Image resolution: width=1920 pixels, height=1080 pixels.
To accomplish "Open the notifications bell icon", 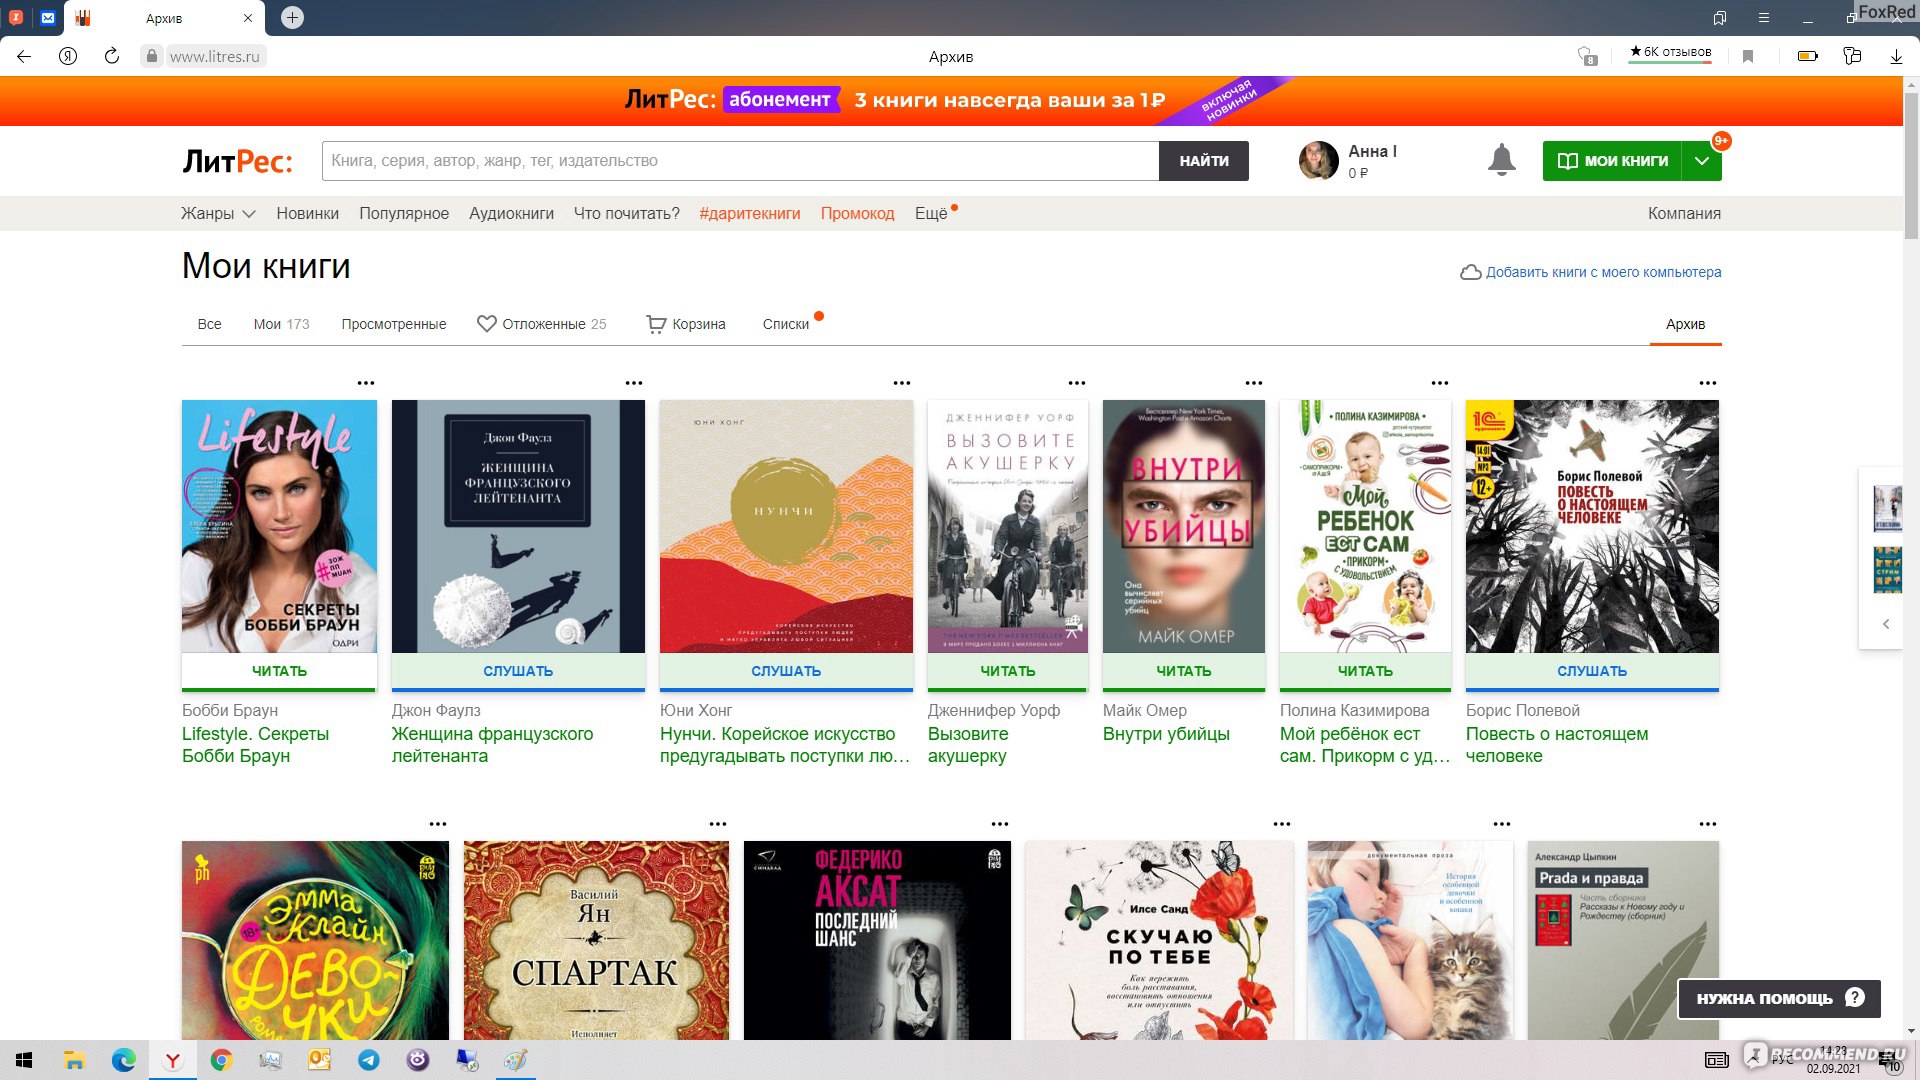I will pyautogui.click(x=1501, y=160).
